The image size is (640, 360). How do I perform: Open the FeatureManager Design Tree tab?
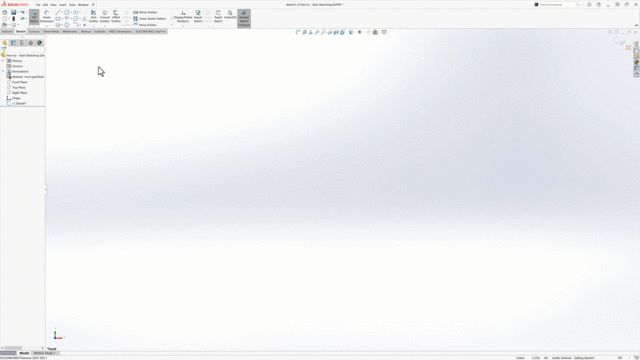[5, 43]
